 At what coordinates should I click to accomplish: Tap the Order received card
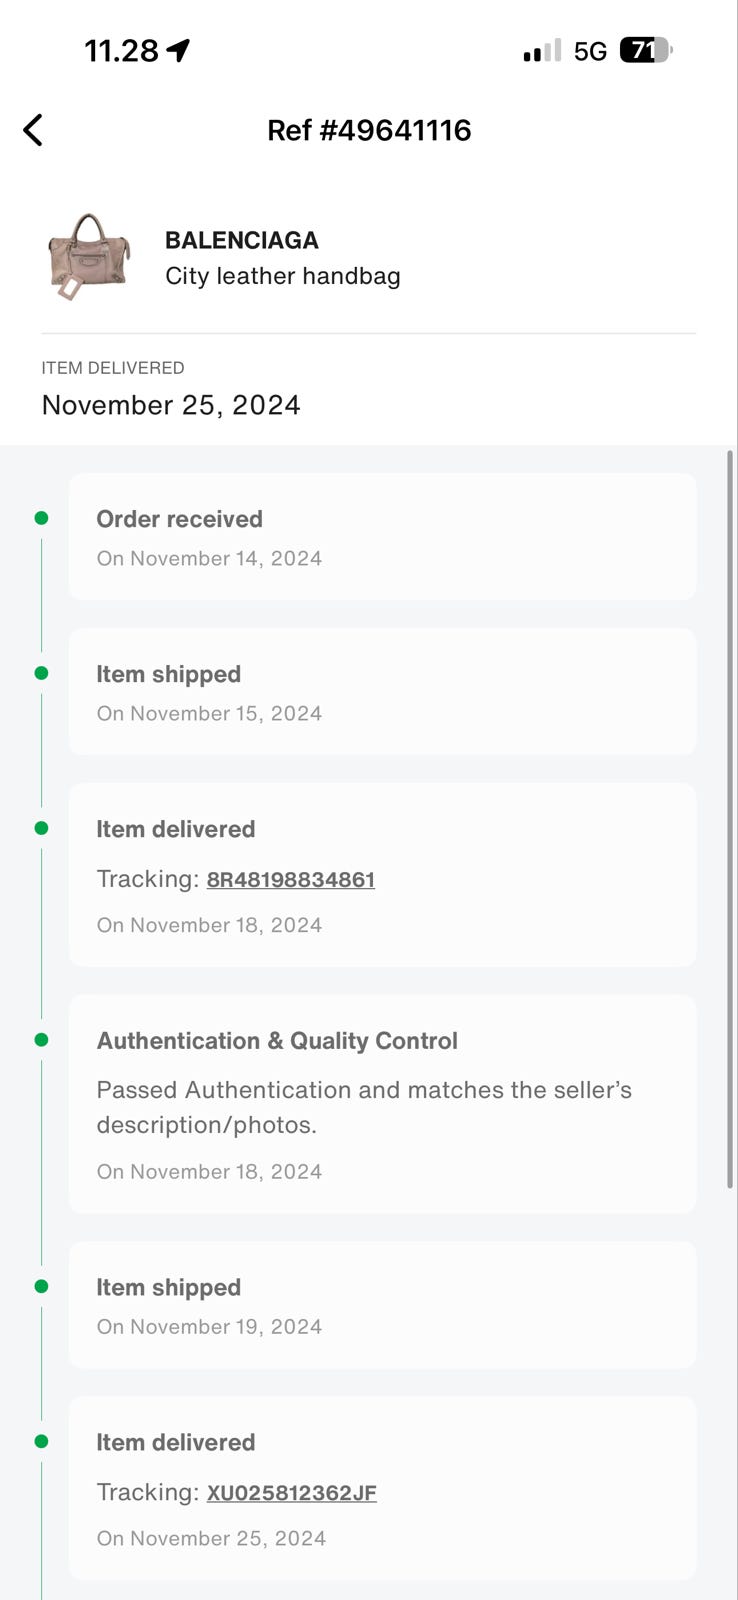382,537
